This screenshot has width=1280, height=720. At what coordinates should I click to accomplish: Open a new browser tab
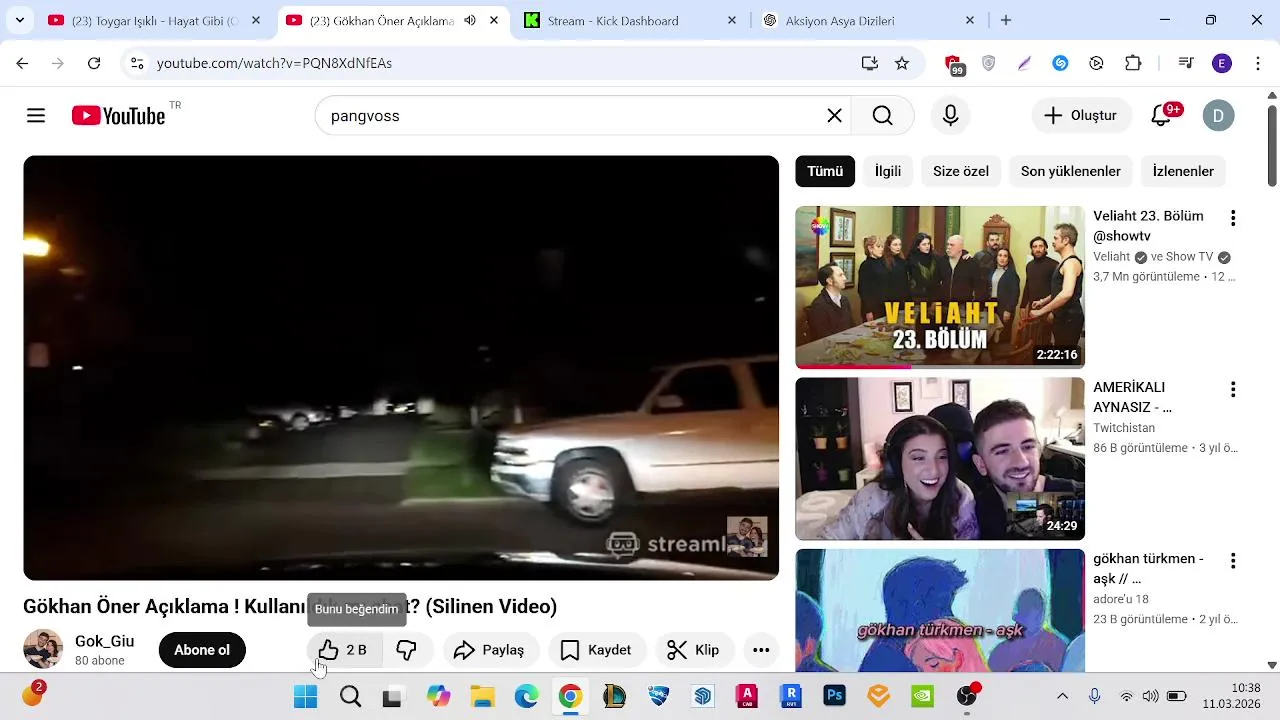[1006, 20]
